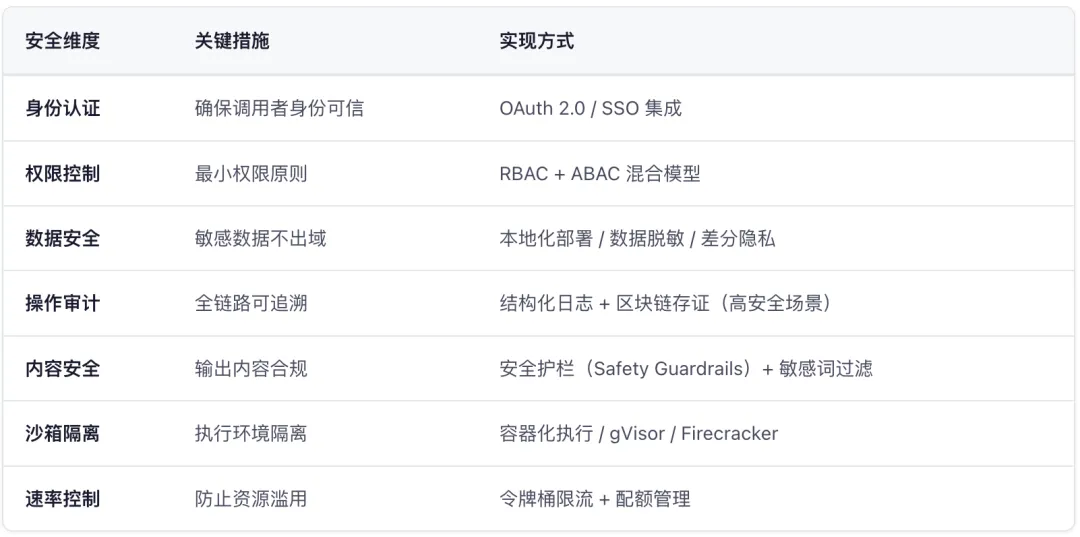Click the 关键措施 column header

(232, 41)
